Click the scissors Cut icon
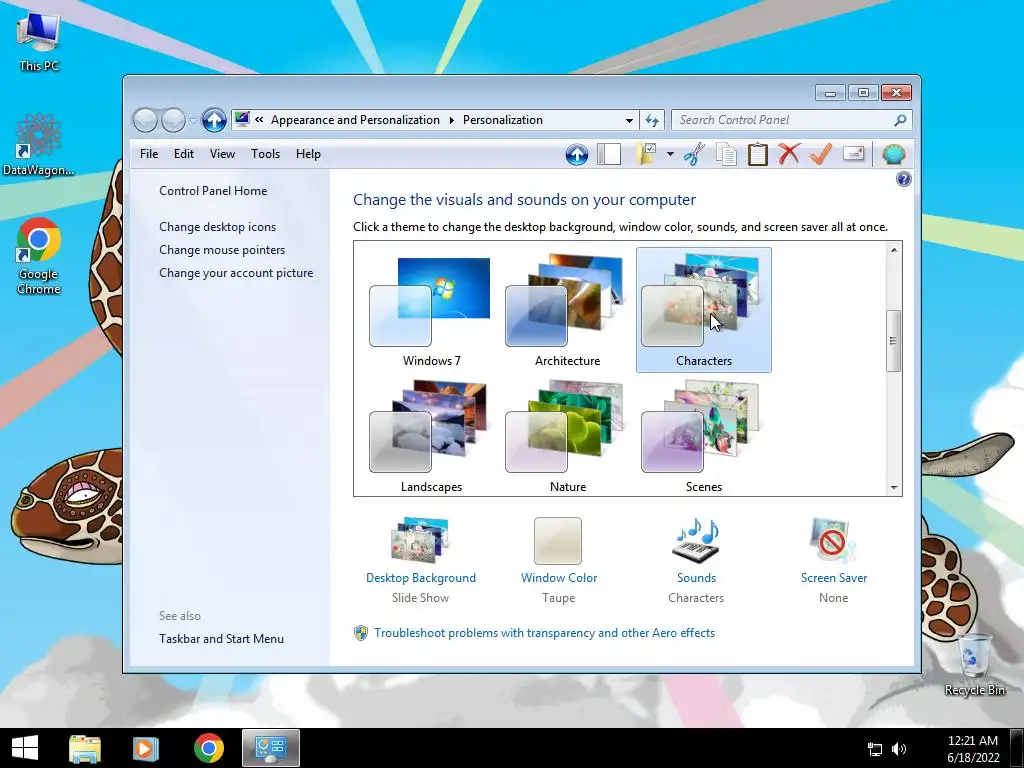 694,155
